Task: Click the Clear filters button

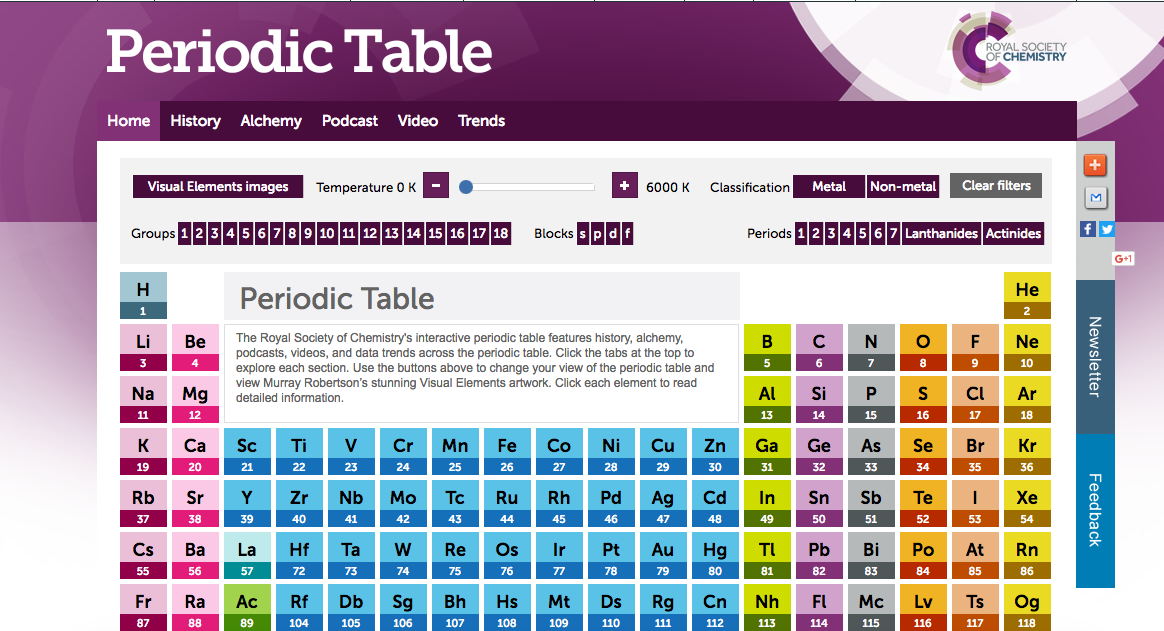Action: point(995,185)
